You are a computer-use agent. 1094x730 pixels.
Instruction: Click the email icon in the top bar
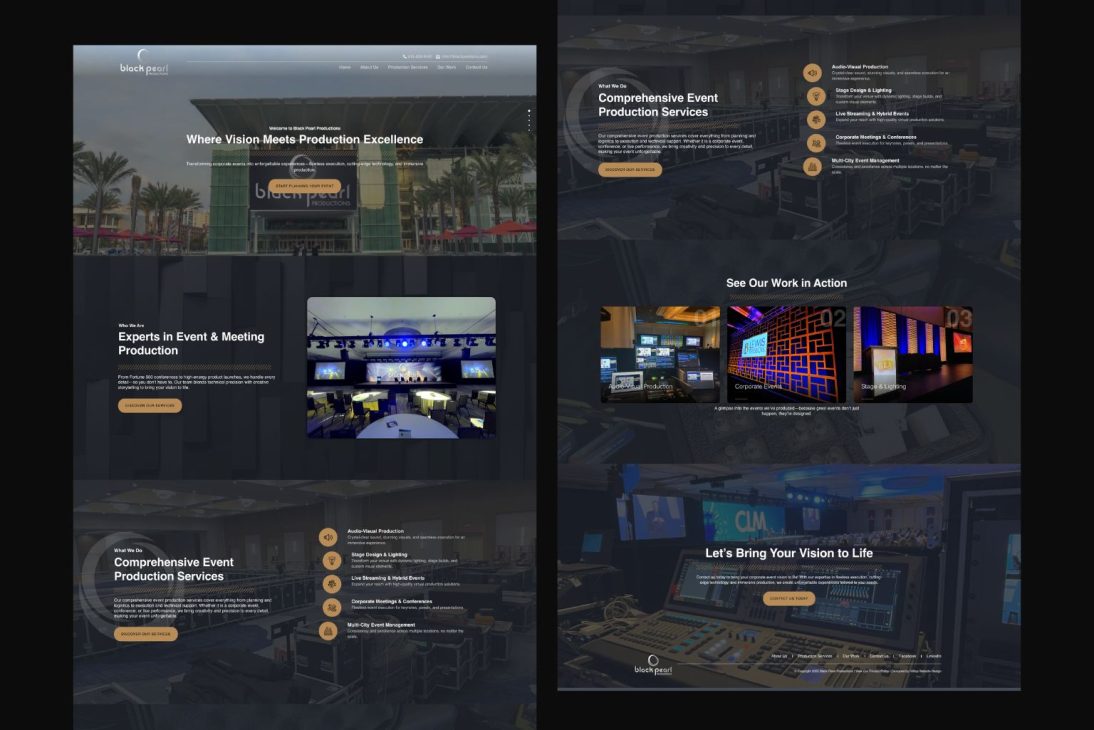437,56
